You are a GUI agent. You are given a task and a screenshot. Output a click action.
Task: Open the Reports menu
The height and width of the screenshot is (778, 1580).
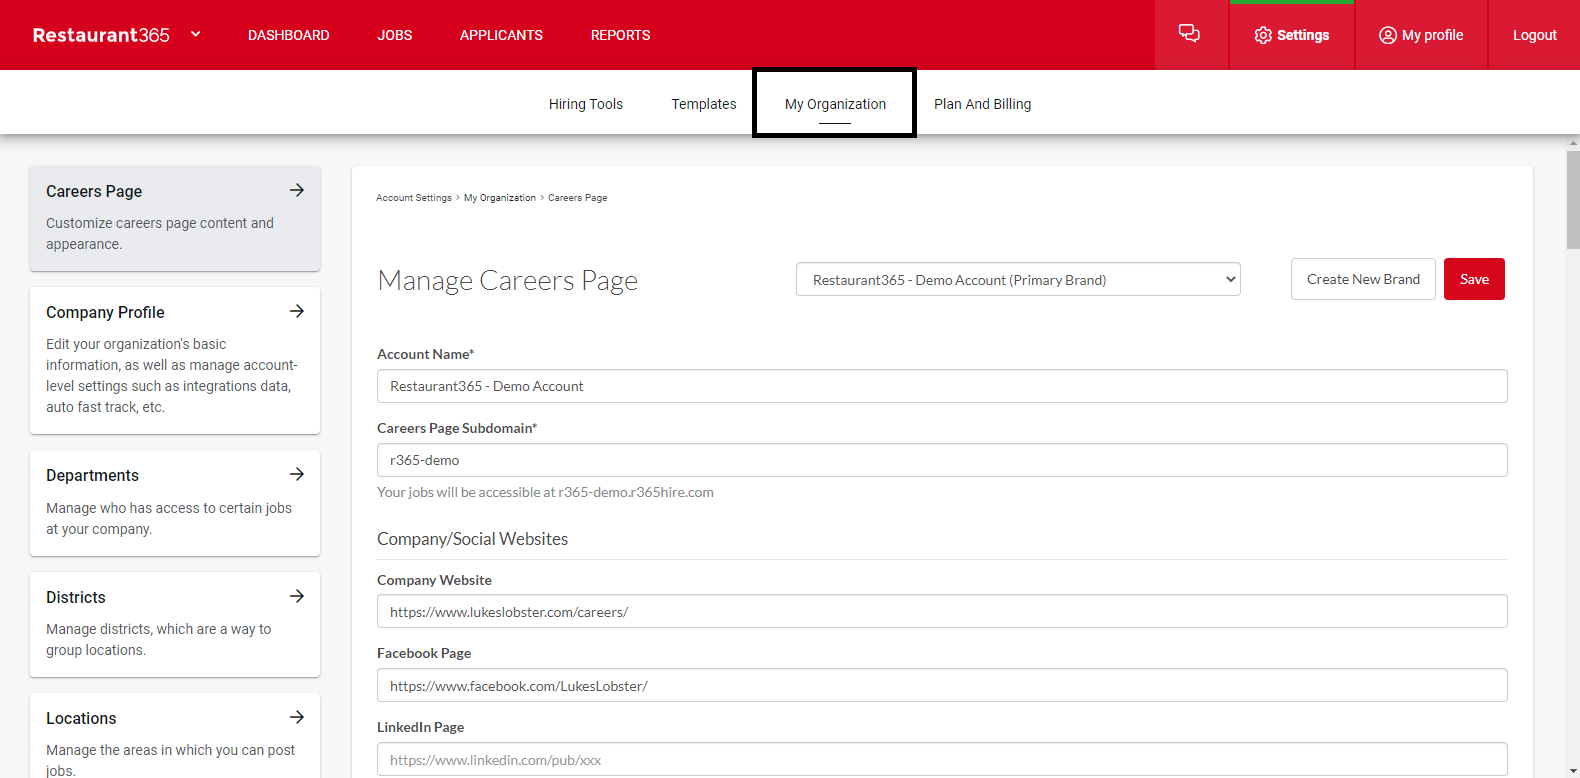click(x=620, y=35)
